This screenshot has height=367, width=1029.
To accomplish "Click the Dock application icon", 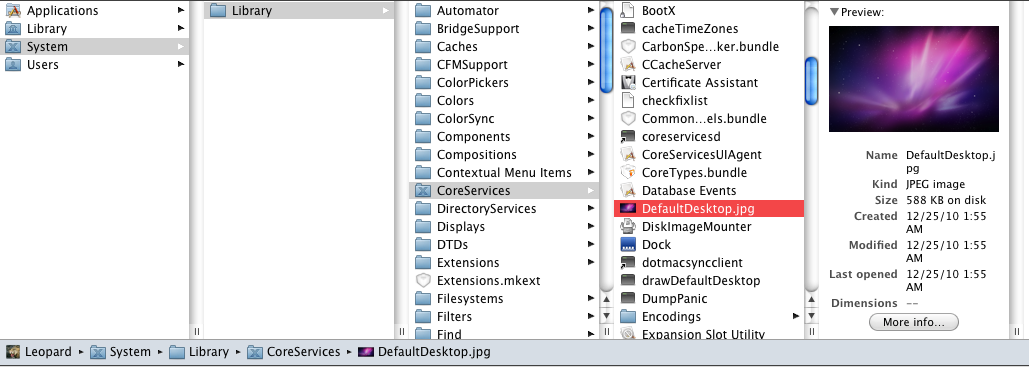I will click(628, 244).
